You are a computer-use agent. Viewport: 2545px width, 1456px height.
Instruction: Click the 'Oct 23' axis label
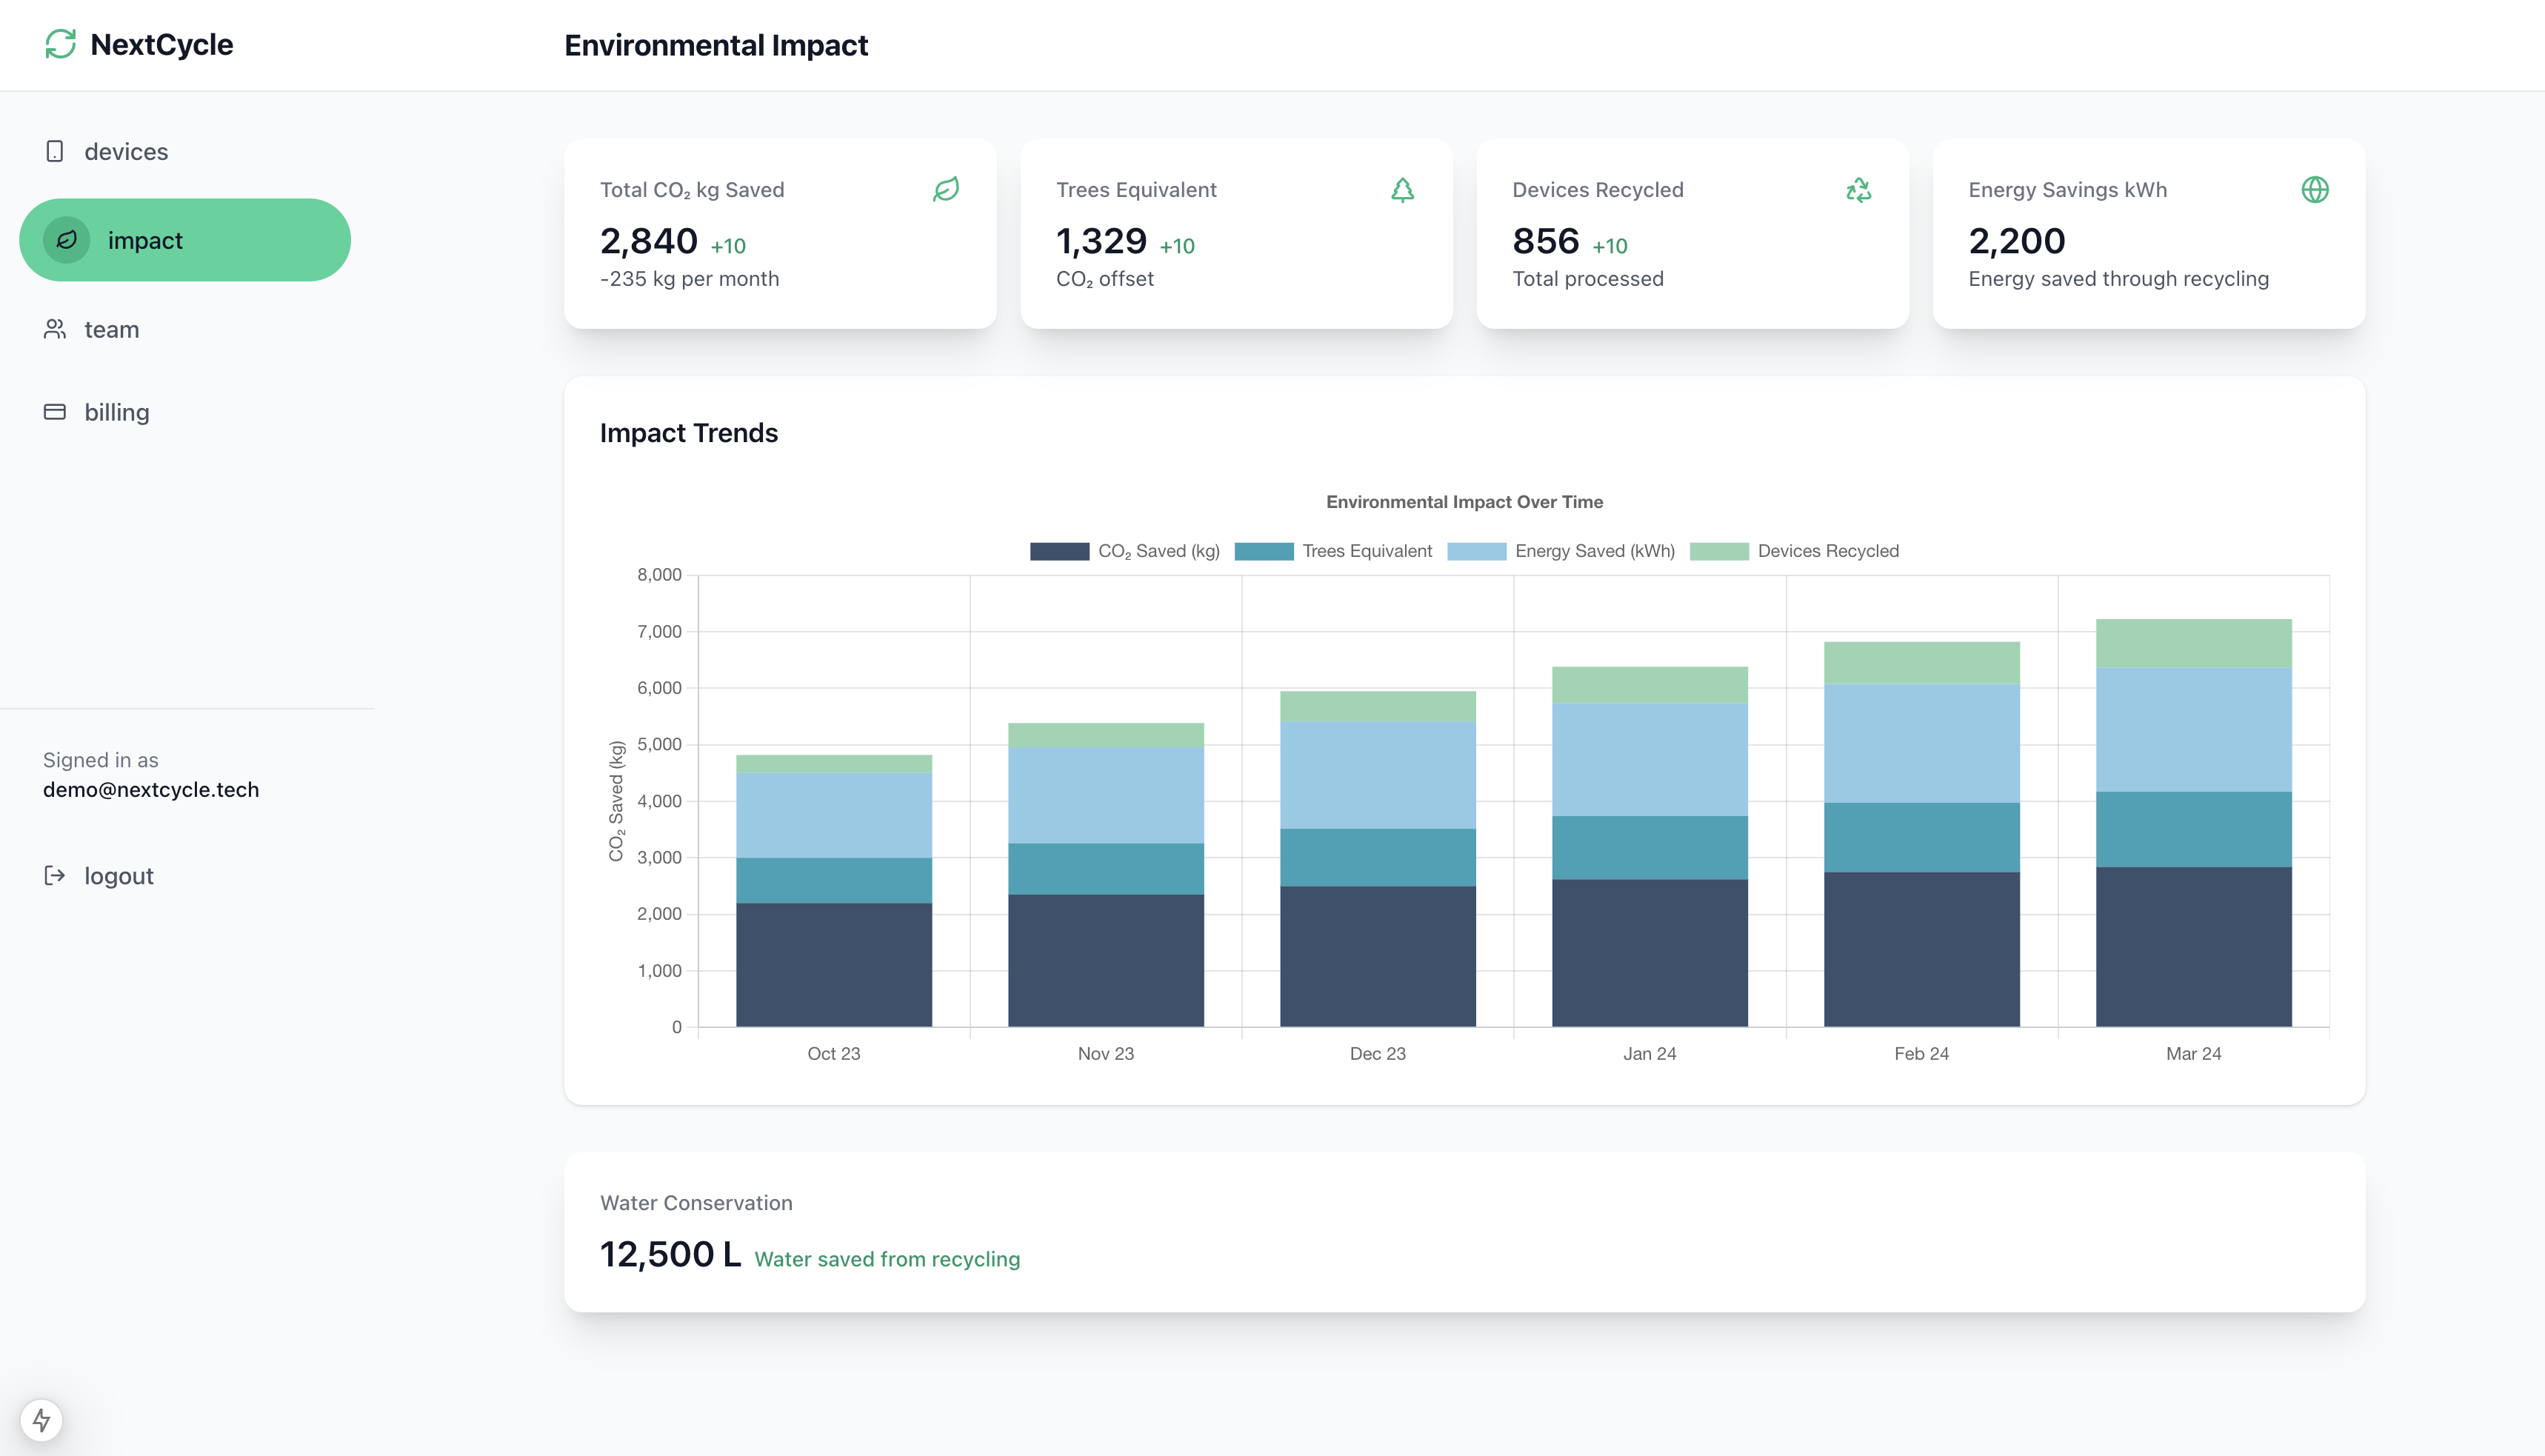click(834, 1053)
